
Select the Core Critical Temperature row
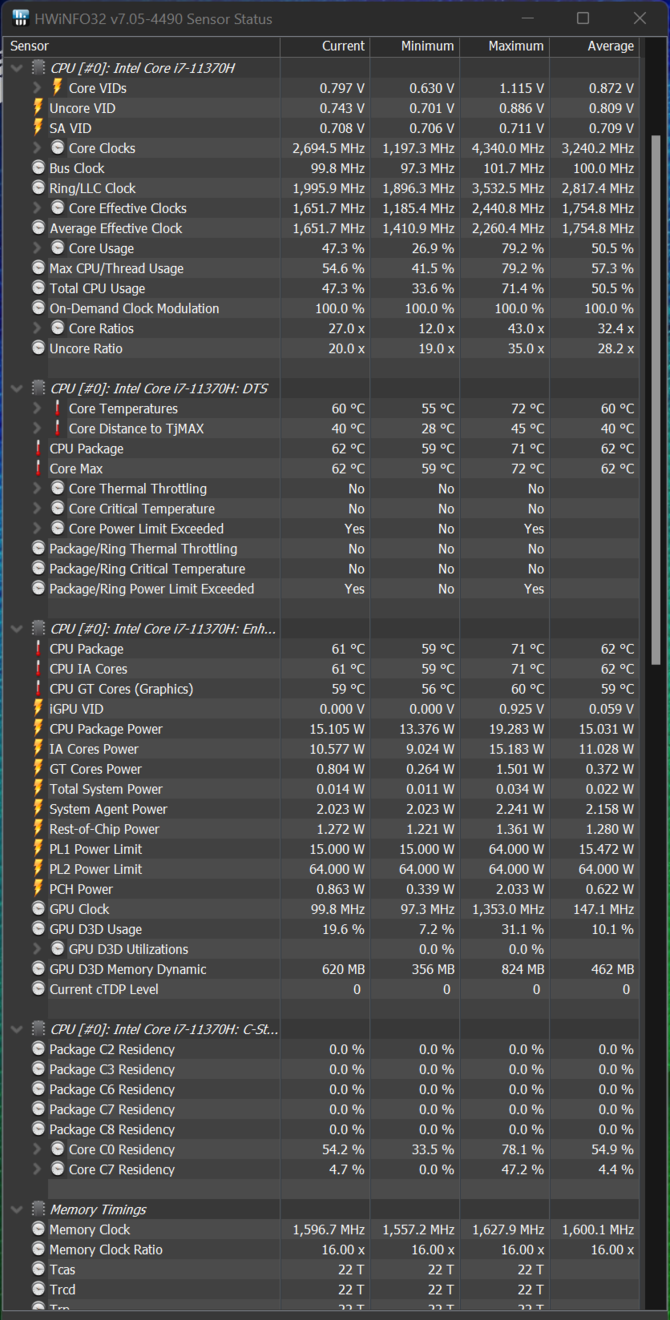coord(322,508)
